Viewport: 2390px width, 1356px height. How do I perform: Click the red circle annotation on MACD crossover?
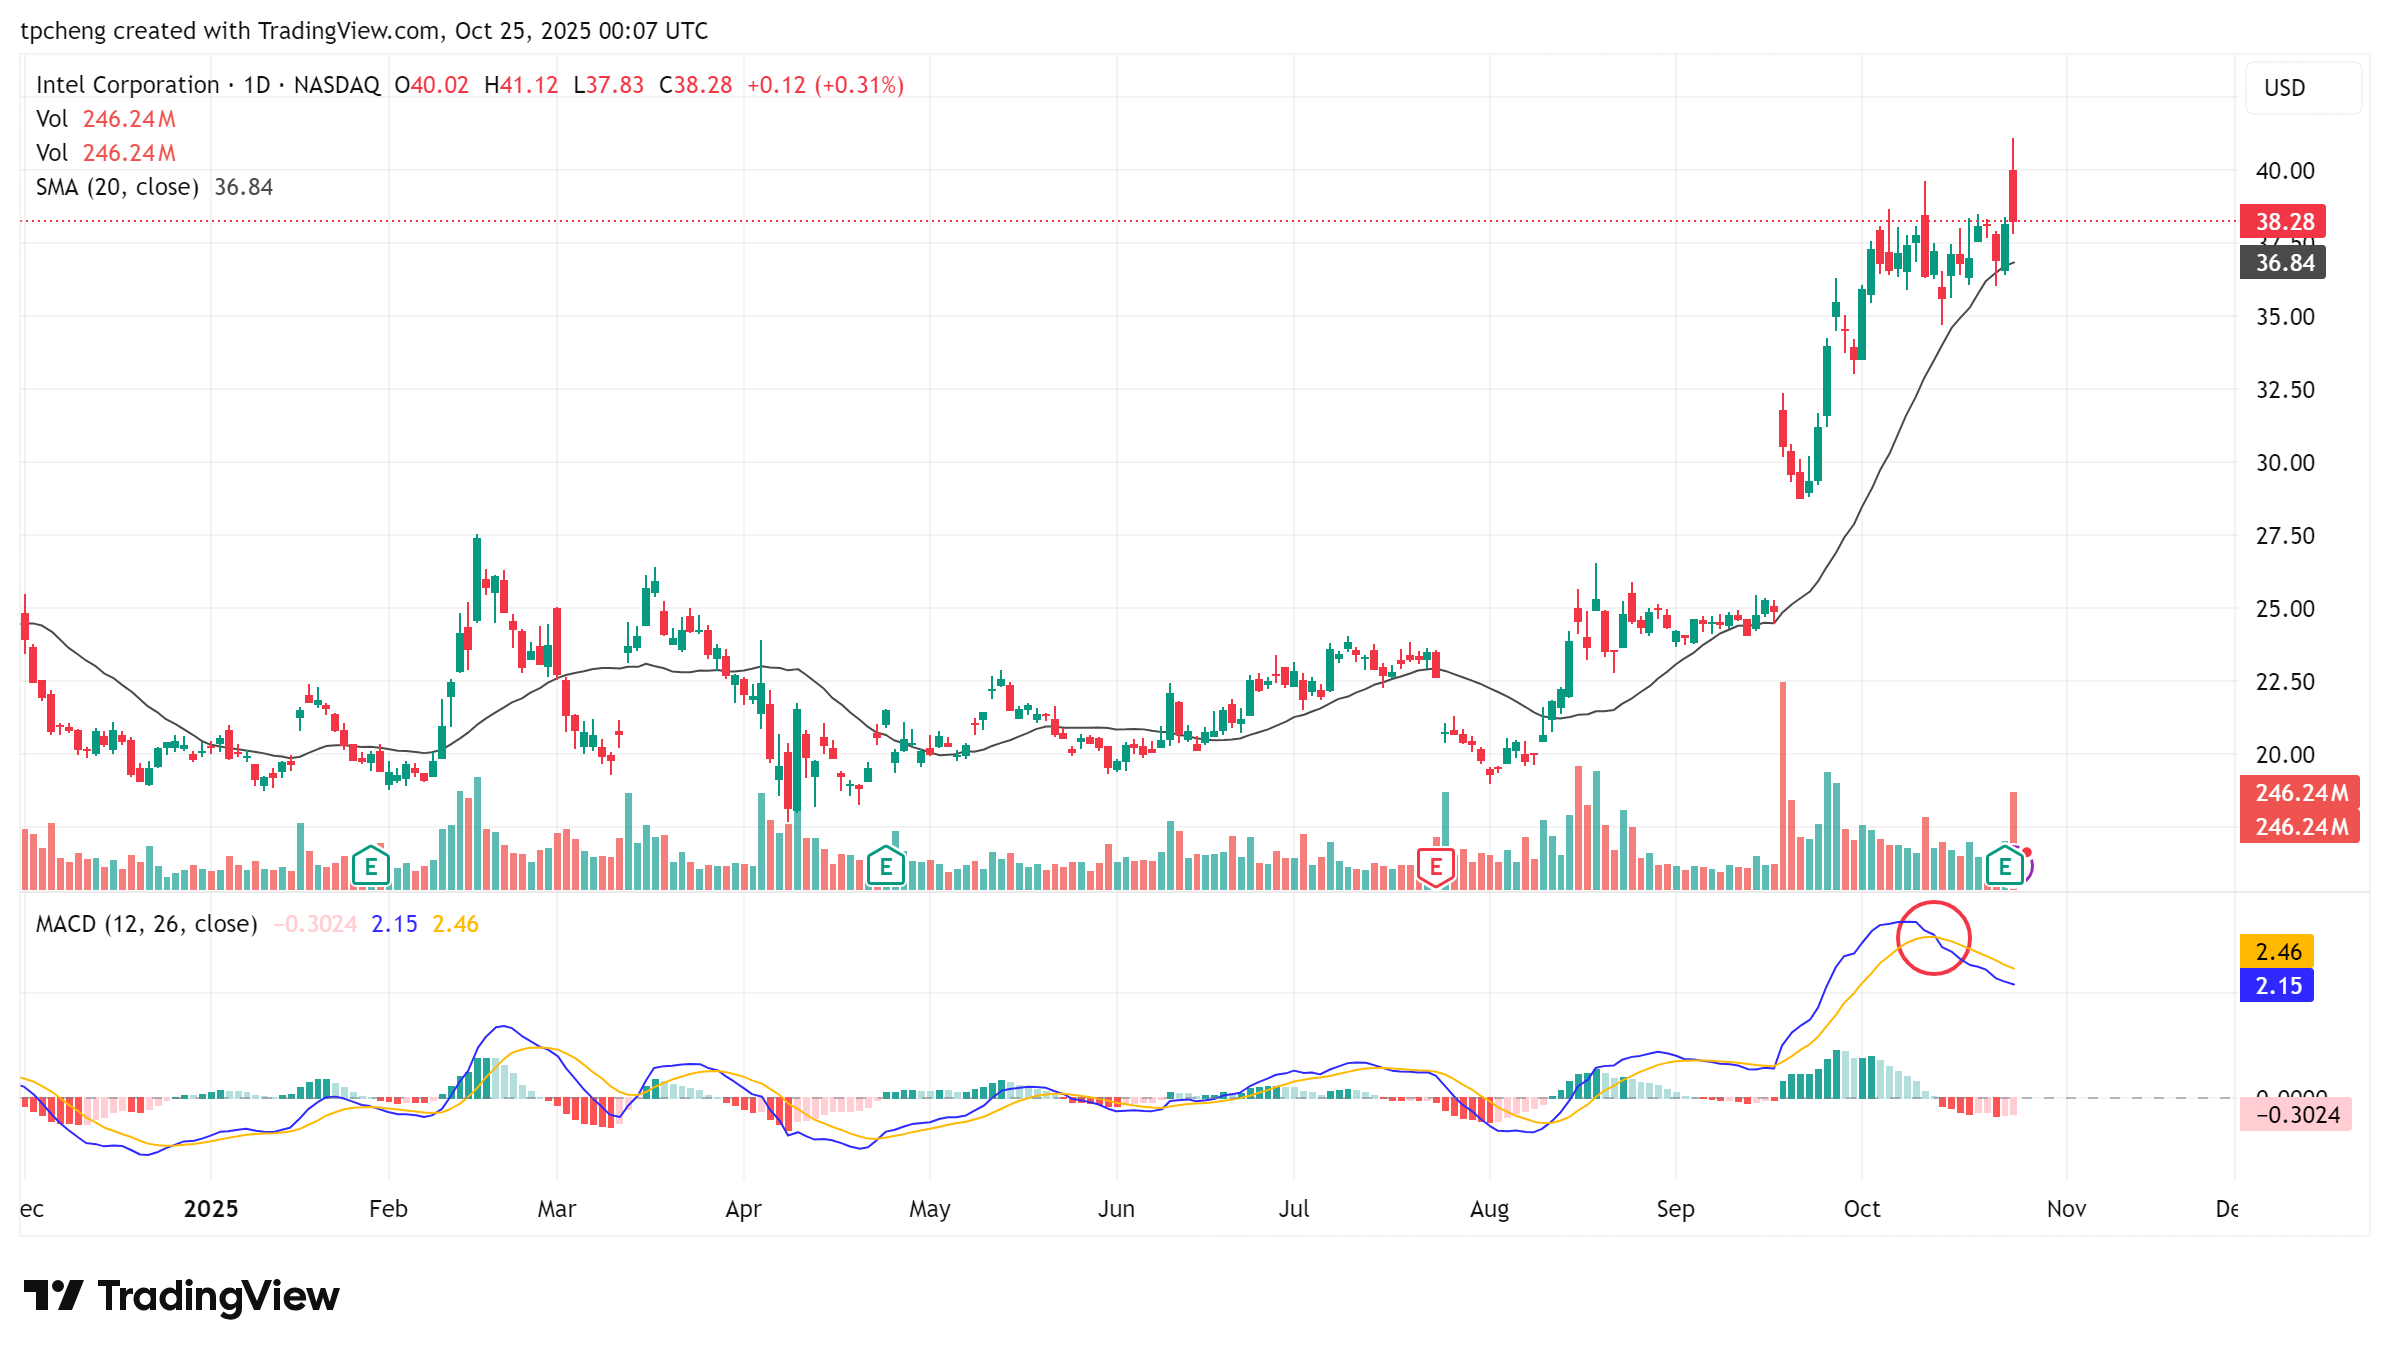(1933, 938)
